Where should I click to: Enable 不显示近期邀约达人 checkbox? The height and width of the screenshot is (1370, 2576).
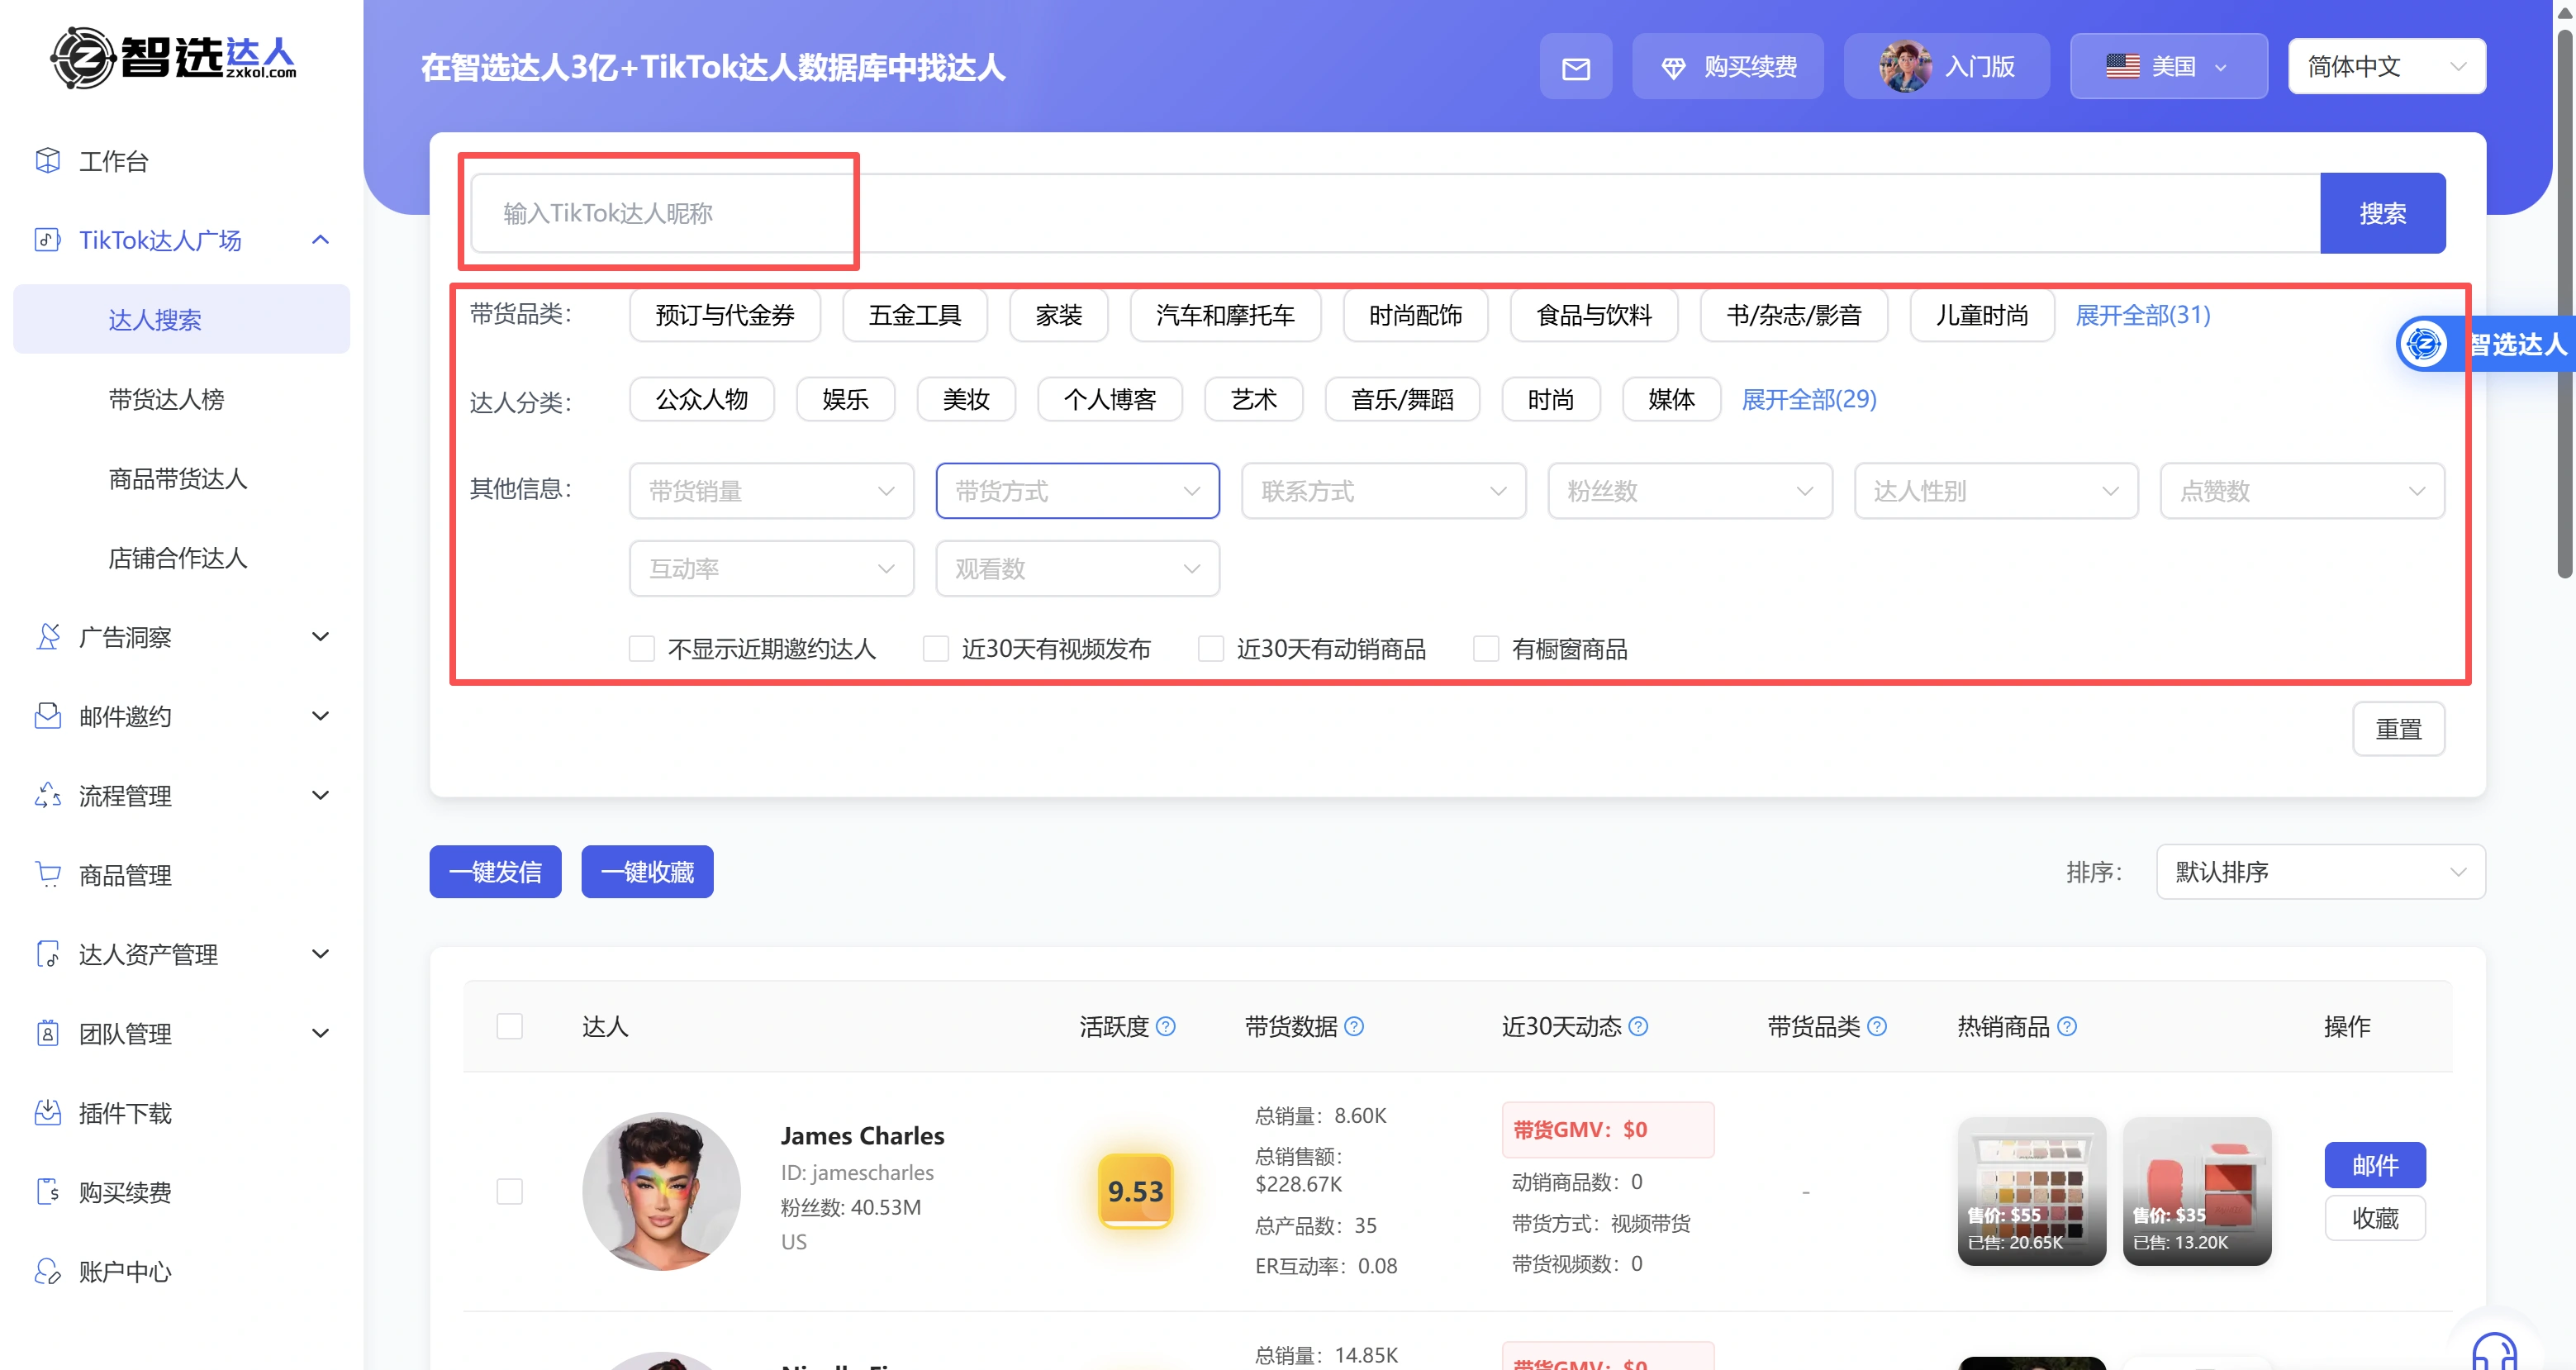pos(641,649)
